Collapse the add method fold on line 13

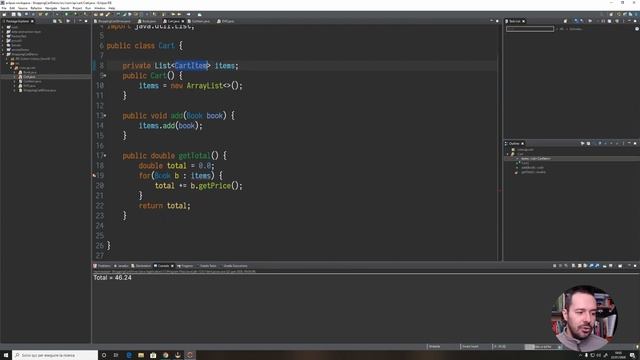pos(105,116)
